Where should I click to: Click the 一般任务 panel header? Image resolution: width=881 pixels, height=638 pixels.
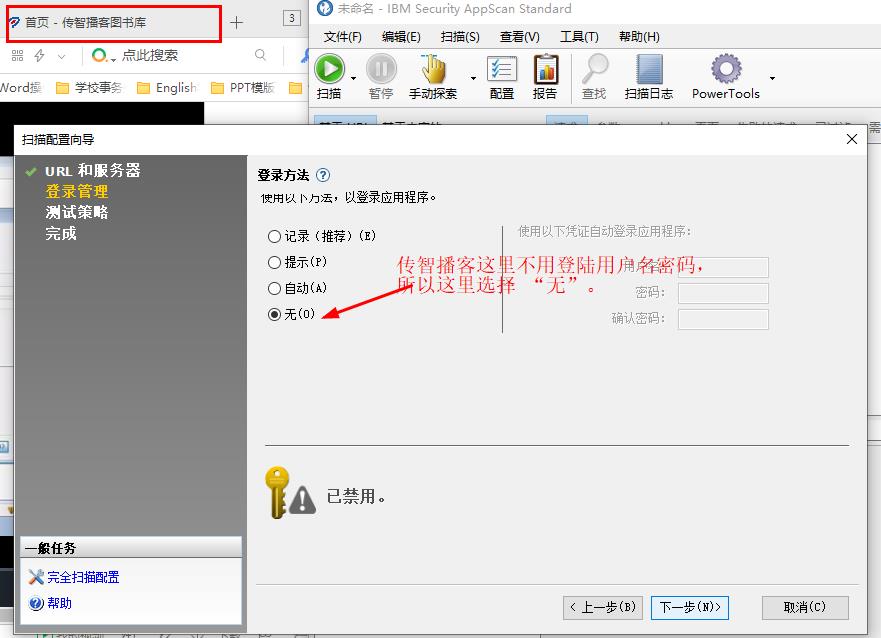click(131, 548)
